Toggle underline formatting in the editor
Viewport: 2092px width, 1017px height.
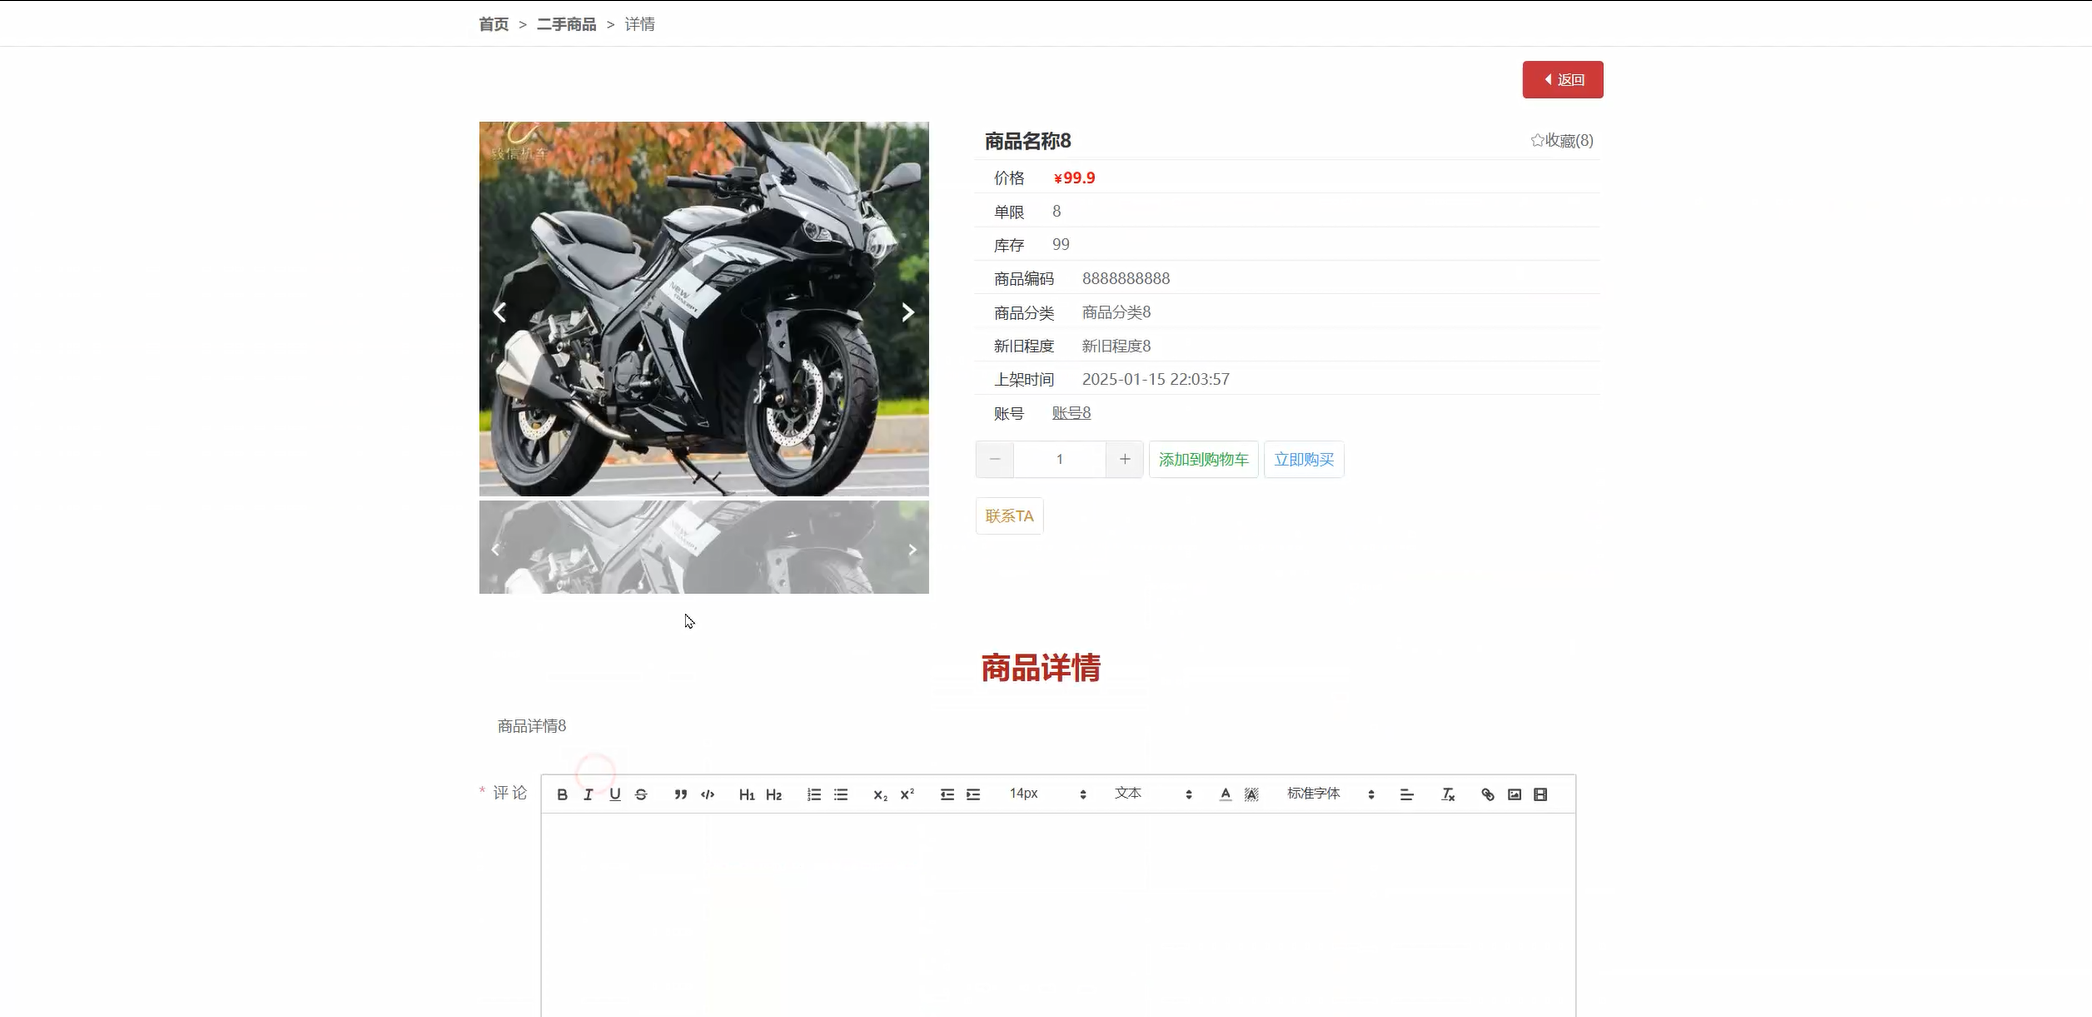(614, 793)
